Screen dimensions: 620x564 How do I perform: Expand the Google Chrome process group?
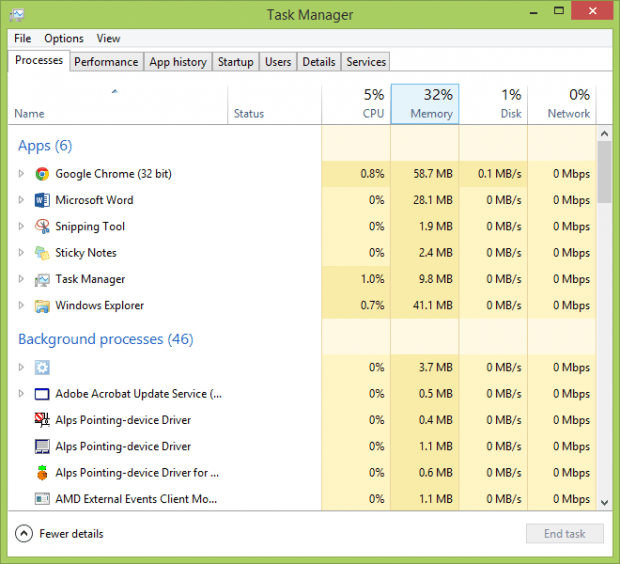tap(21, 174)
